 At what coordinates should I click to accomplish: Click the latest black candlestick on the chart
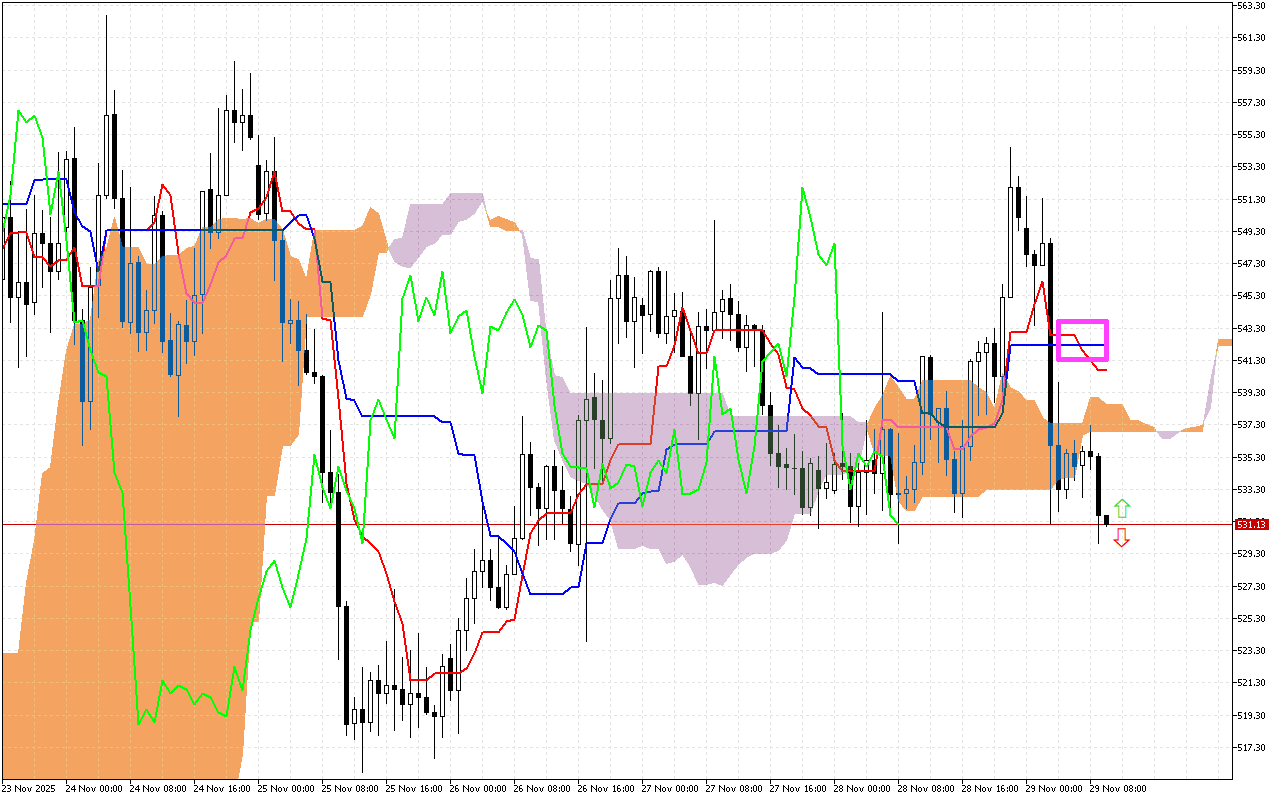[1106, 520]
